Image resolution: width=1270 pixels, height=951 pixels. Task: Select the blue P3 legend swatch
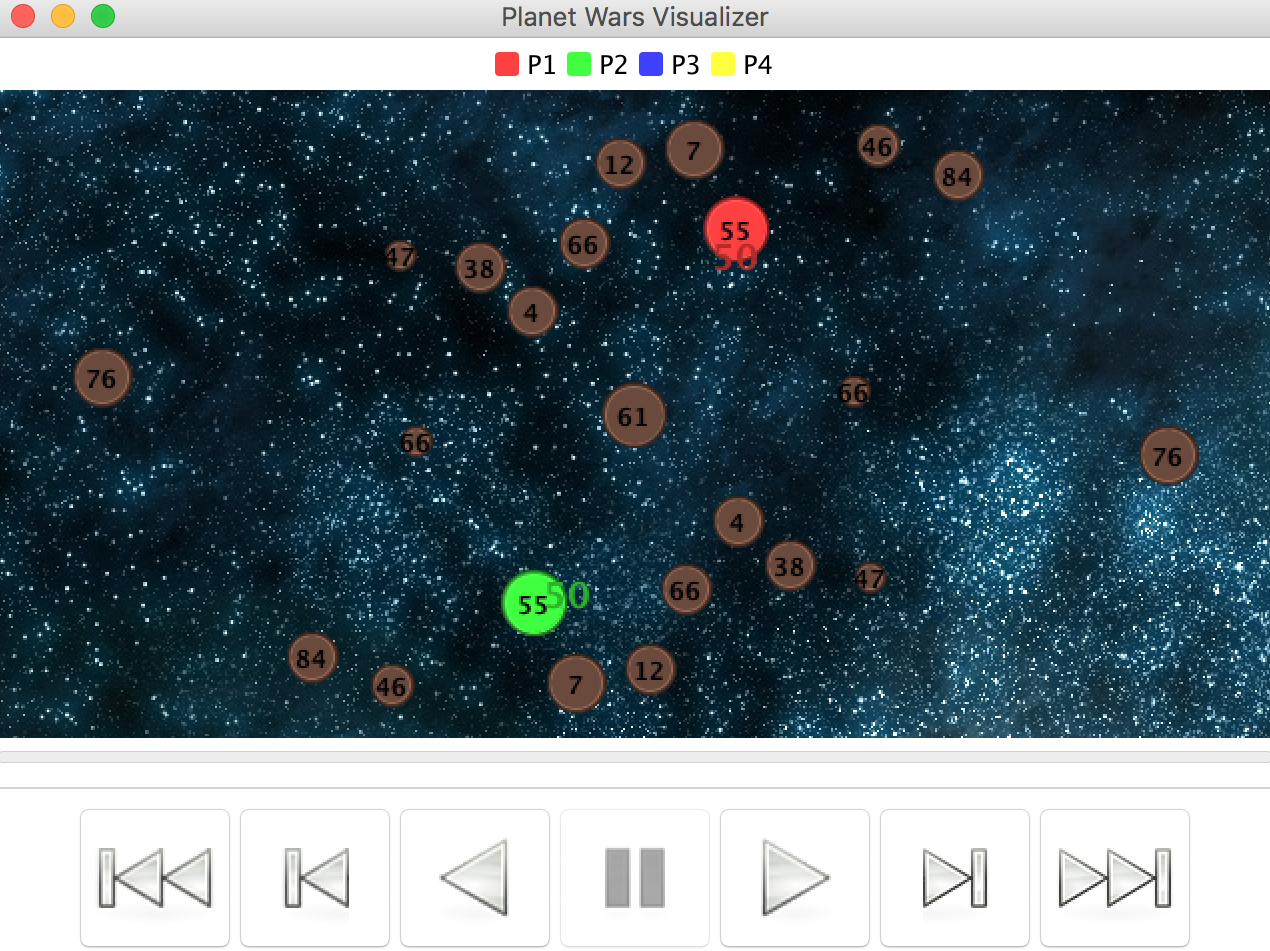(651, 65)
